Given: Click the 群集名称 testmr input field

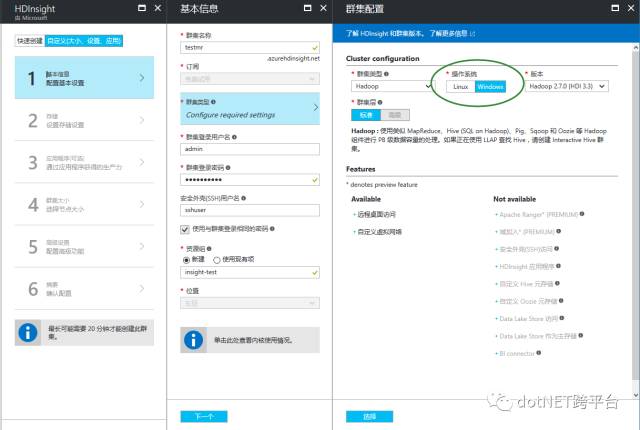Looking at the screenshot, I should pos(250,48).
